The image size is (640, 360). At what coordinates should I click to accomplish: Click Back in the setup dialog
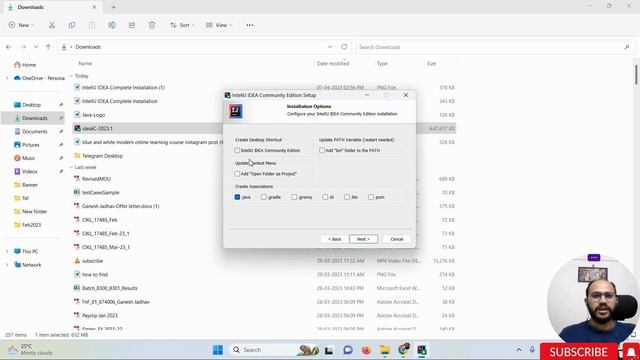[x=334, y=239]
